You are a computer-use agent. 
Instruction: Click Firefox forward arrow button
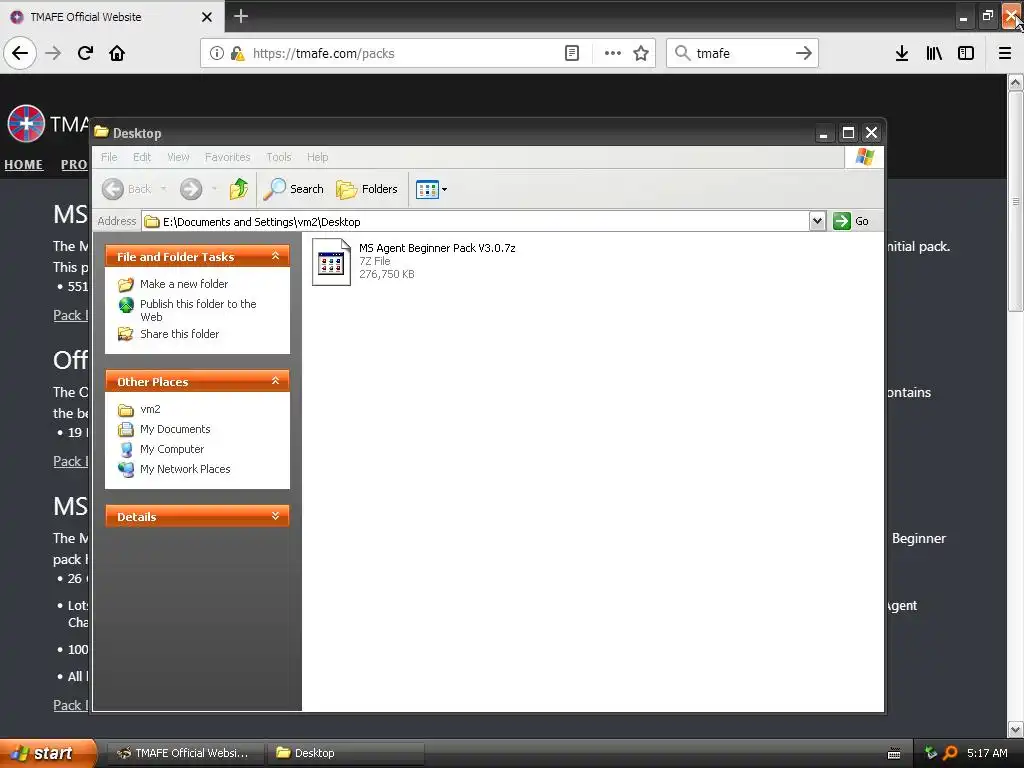pos(54,53)
